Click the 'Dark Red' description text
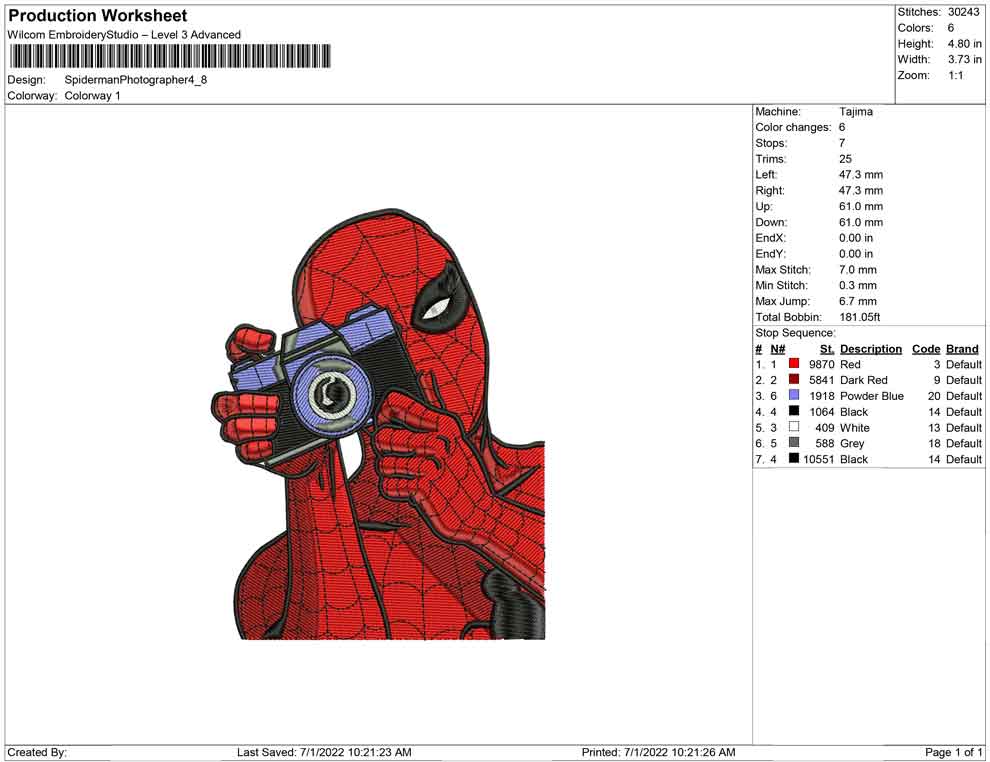The image size is (990, 762). click(864, 380)
